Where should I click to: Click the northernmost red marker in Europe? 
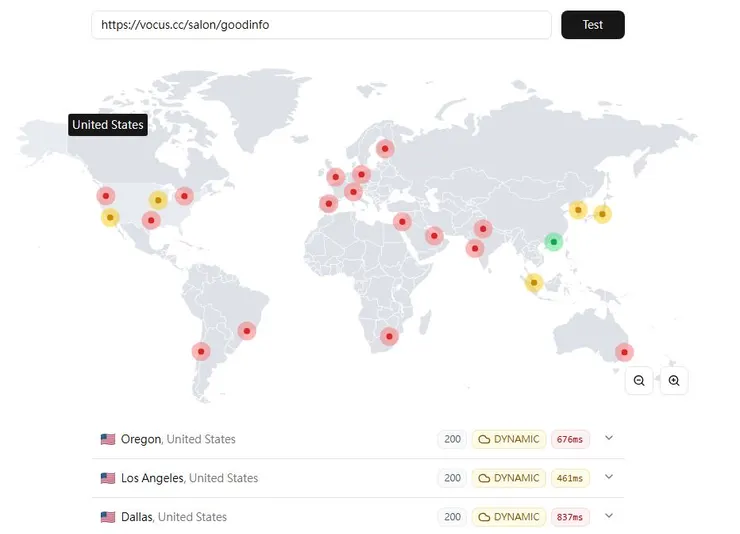385,149
